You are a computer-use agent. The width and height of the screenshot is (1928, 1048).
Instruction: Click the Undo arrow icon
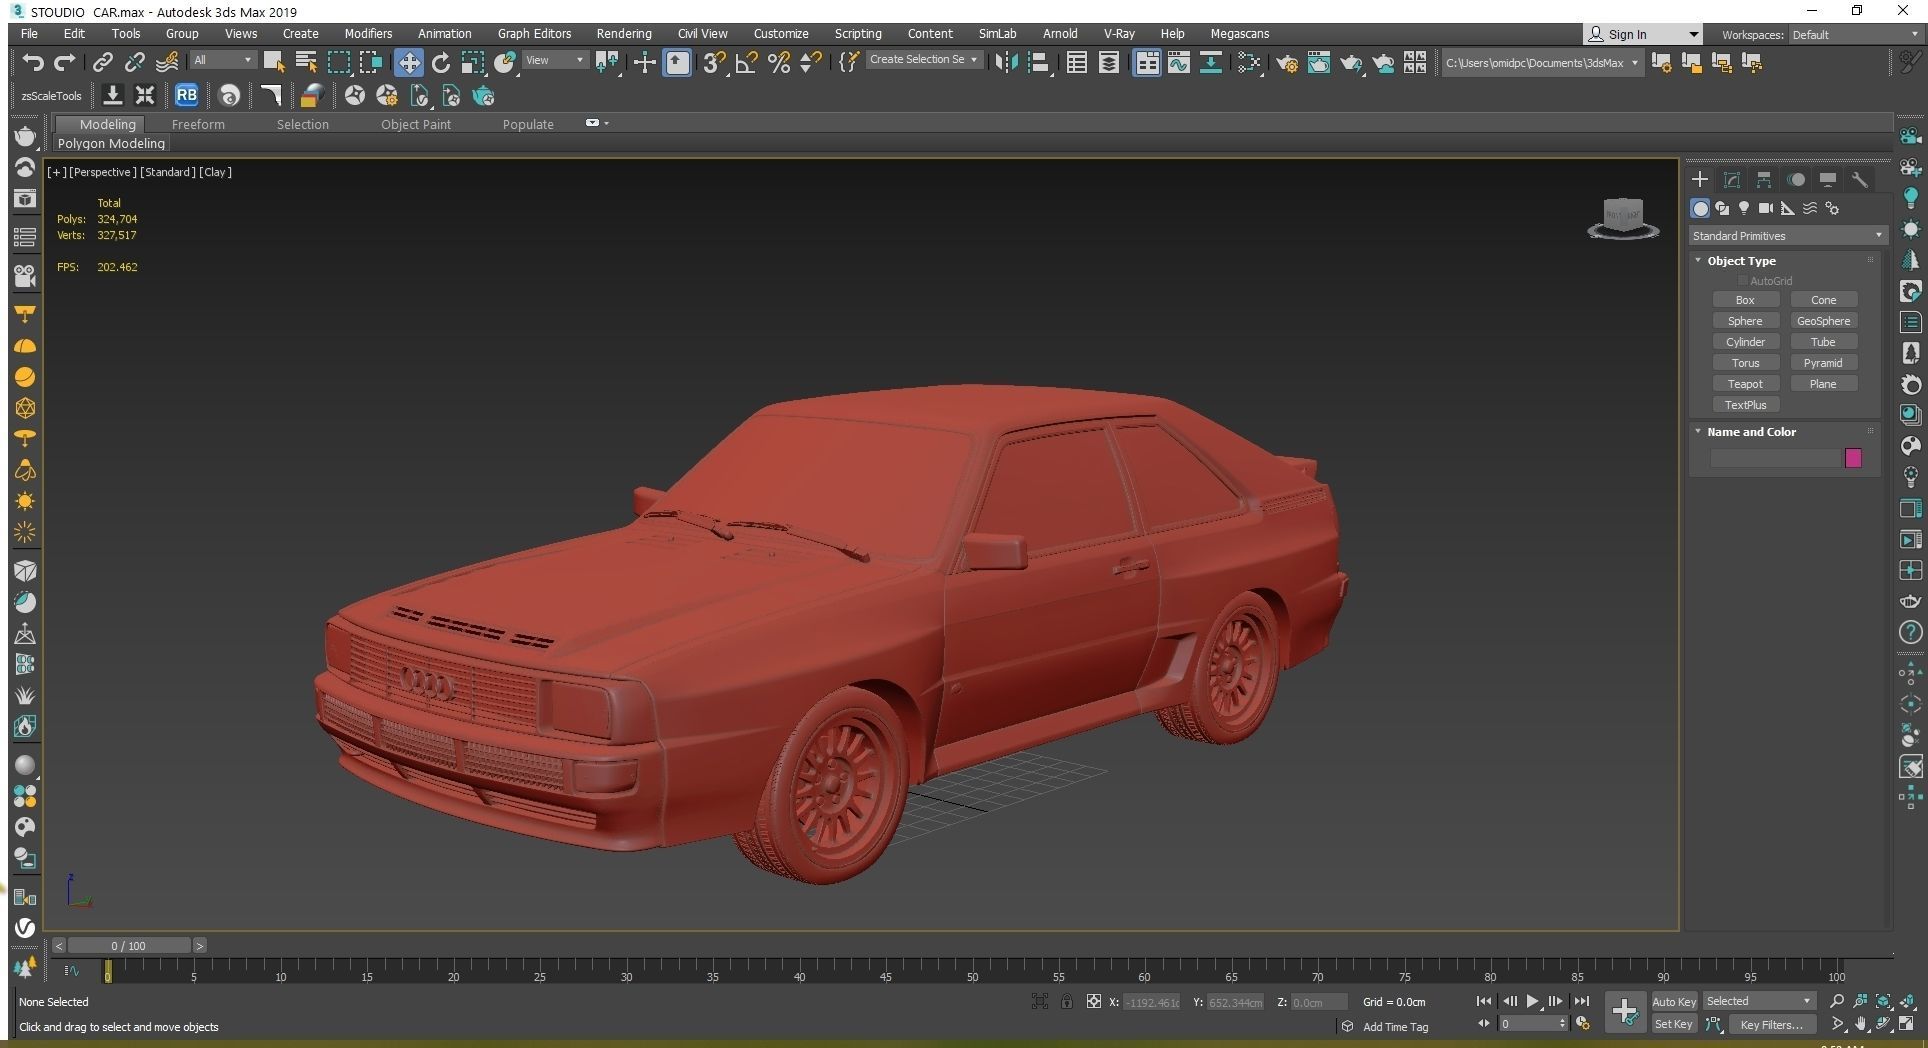coord(33,63)
